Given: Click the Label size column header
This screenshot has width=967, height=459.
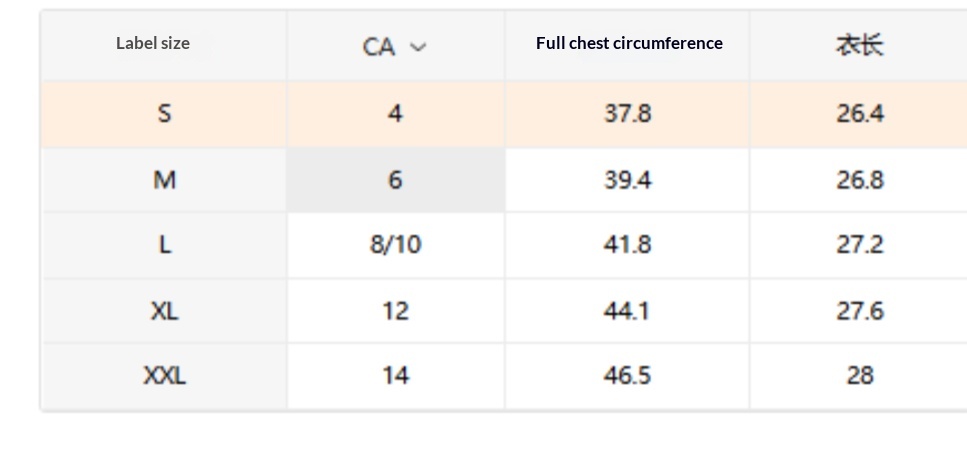Looking at the screenshot, I should click(x=153, y=43).
